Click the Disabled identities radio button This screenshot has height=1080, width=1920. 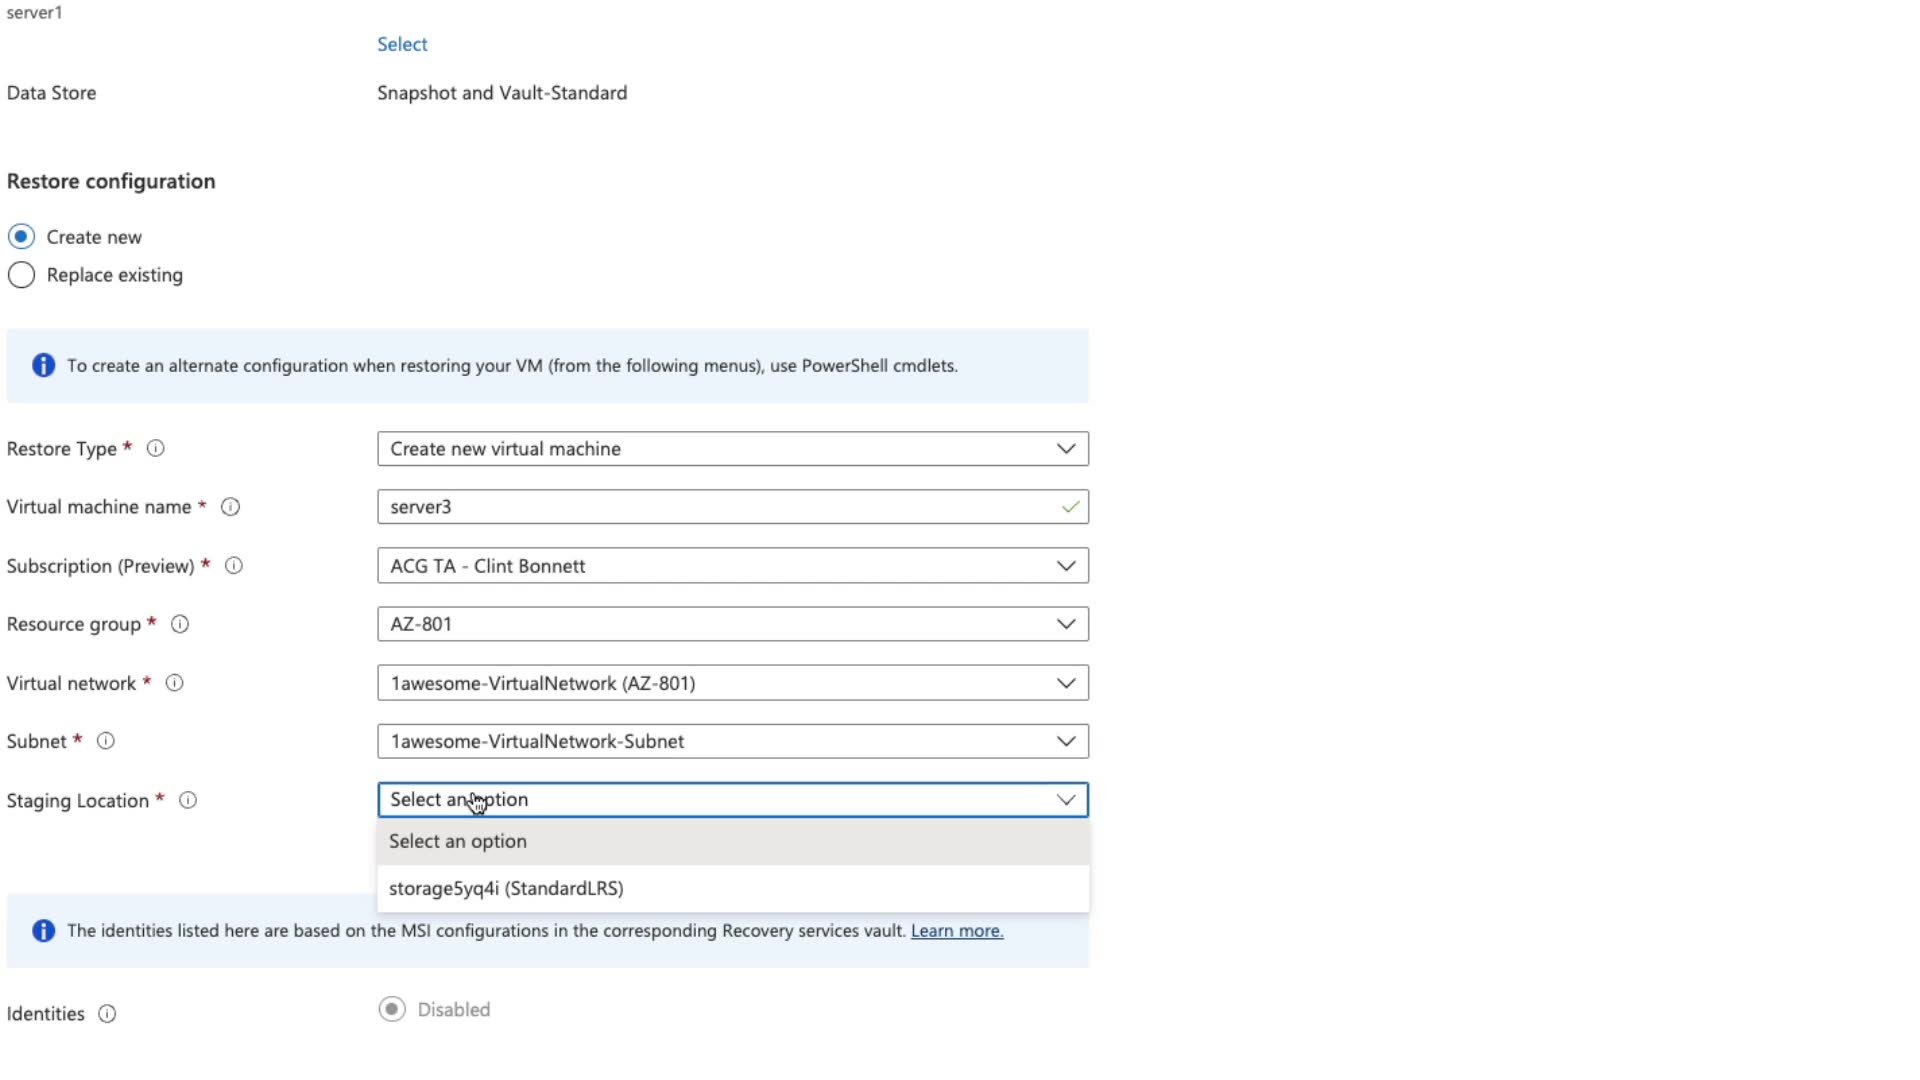(392, 1010)
